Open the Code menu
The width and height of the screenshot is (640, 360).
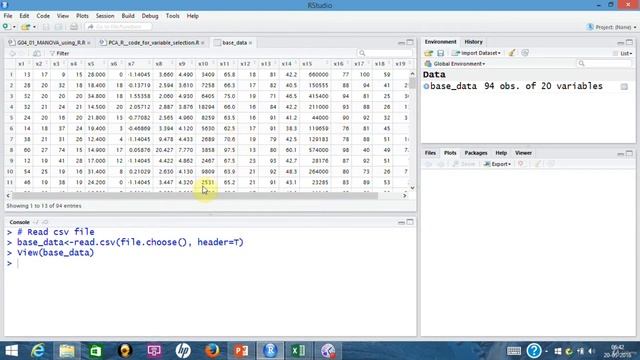click(x=43, y=16)
